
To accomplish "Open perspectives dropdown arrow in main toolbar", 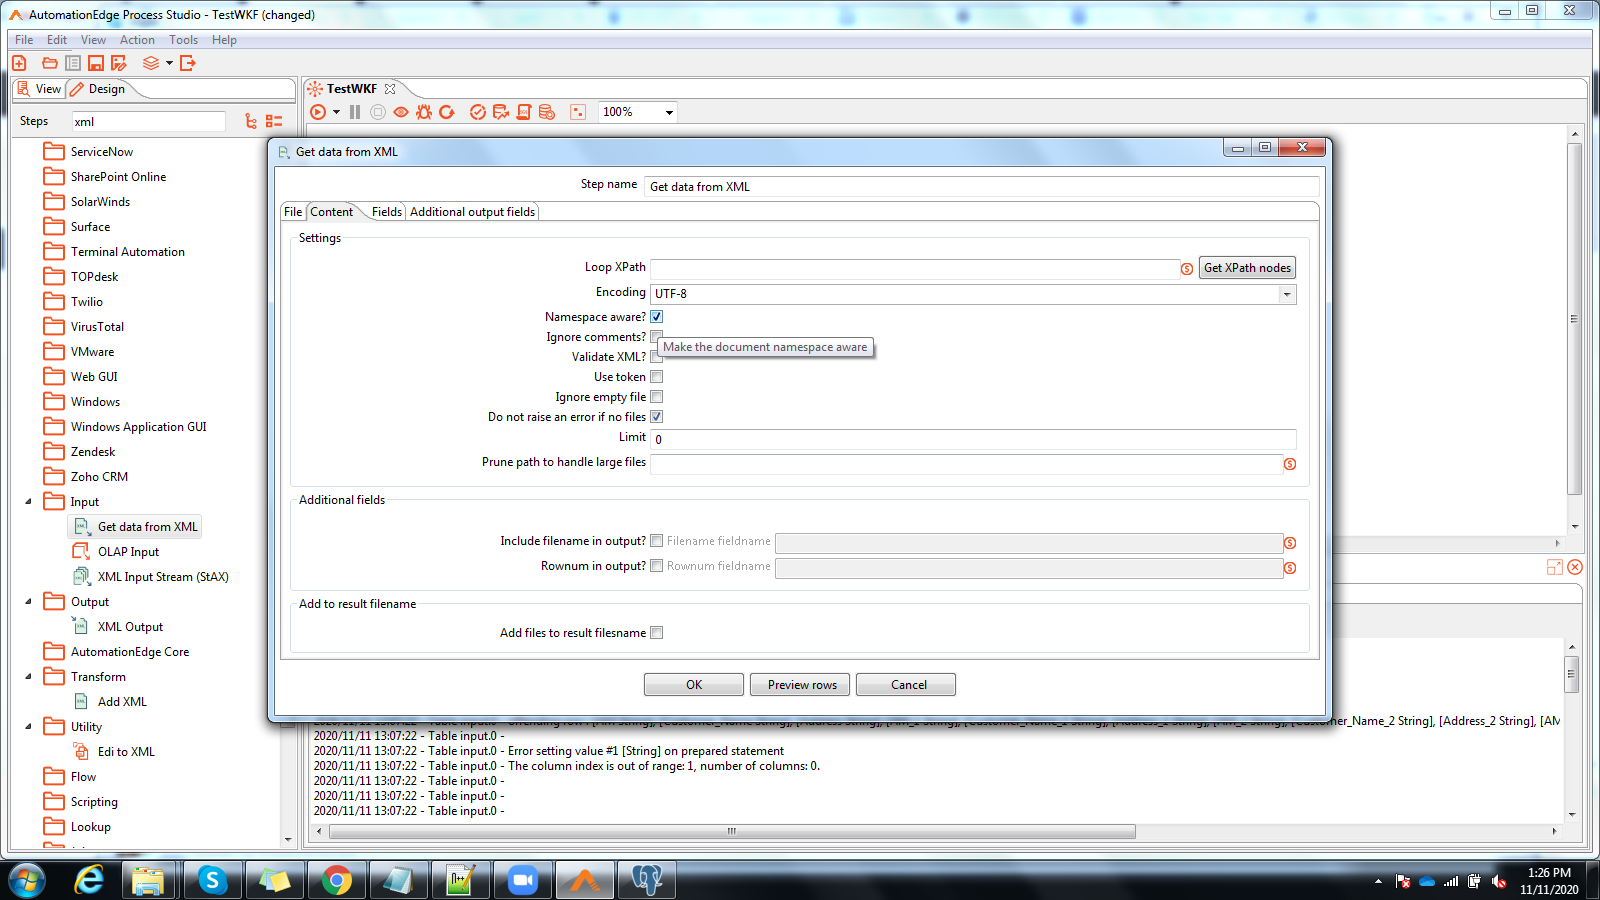I will 169,63.
